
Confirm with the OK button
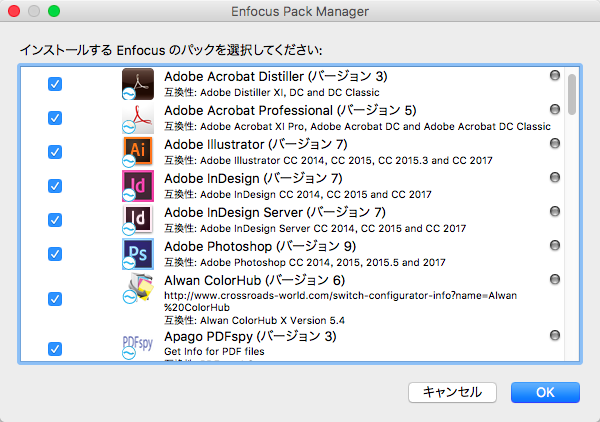[545, 393]
